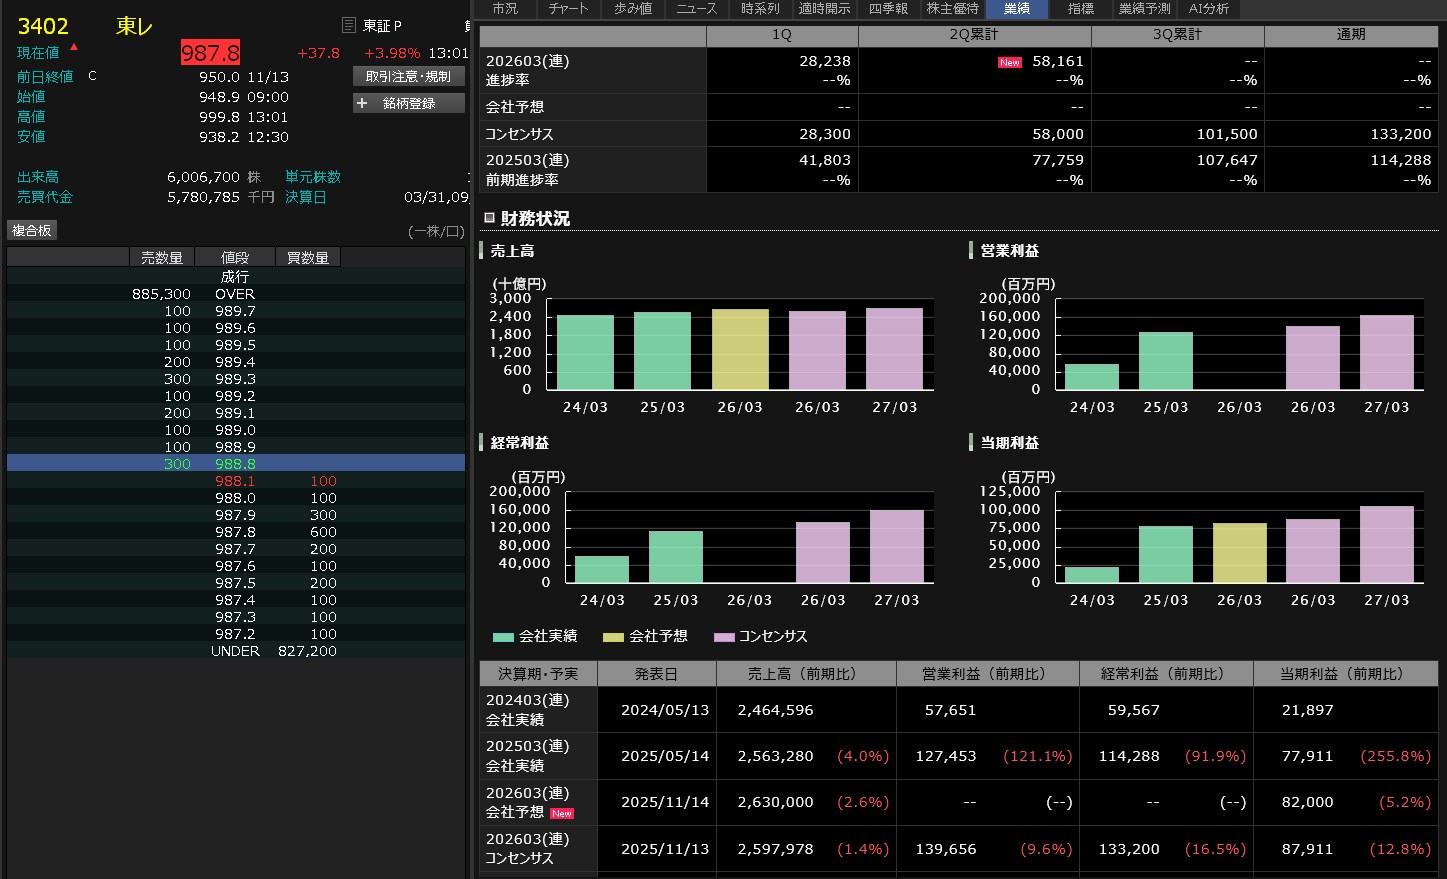Click the 売数量 column header
The height and width of the screenshot is (879, 1447).
[162, 257]
